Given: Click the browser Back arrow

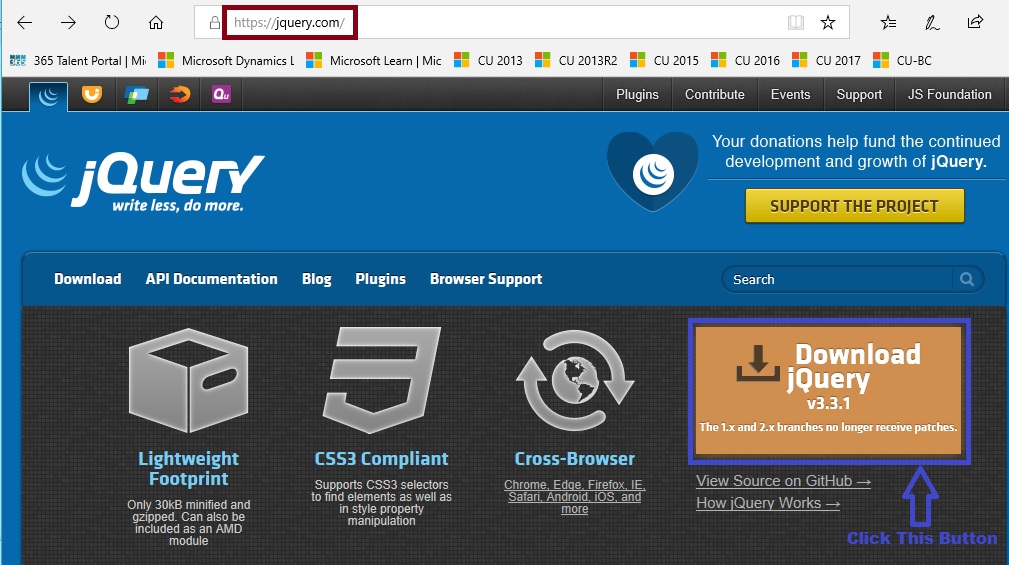Looking at the screenshot, I should (x=25, y=22).
